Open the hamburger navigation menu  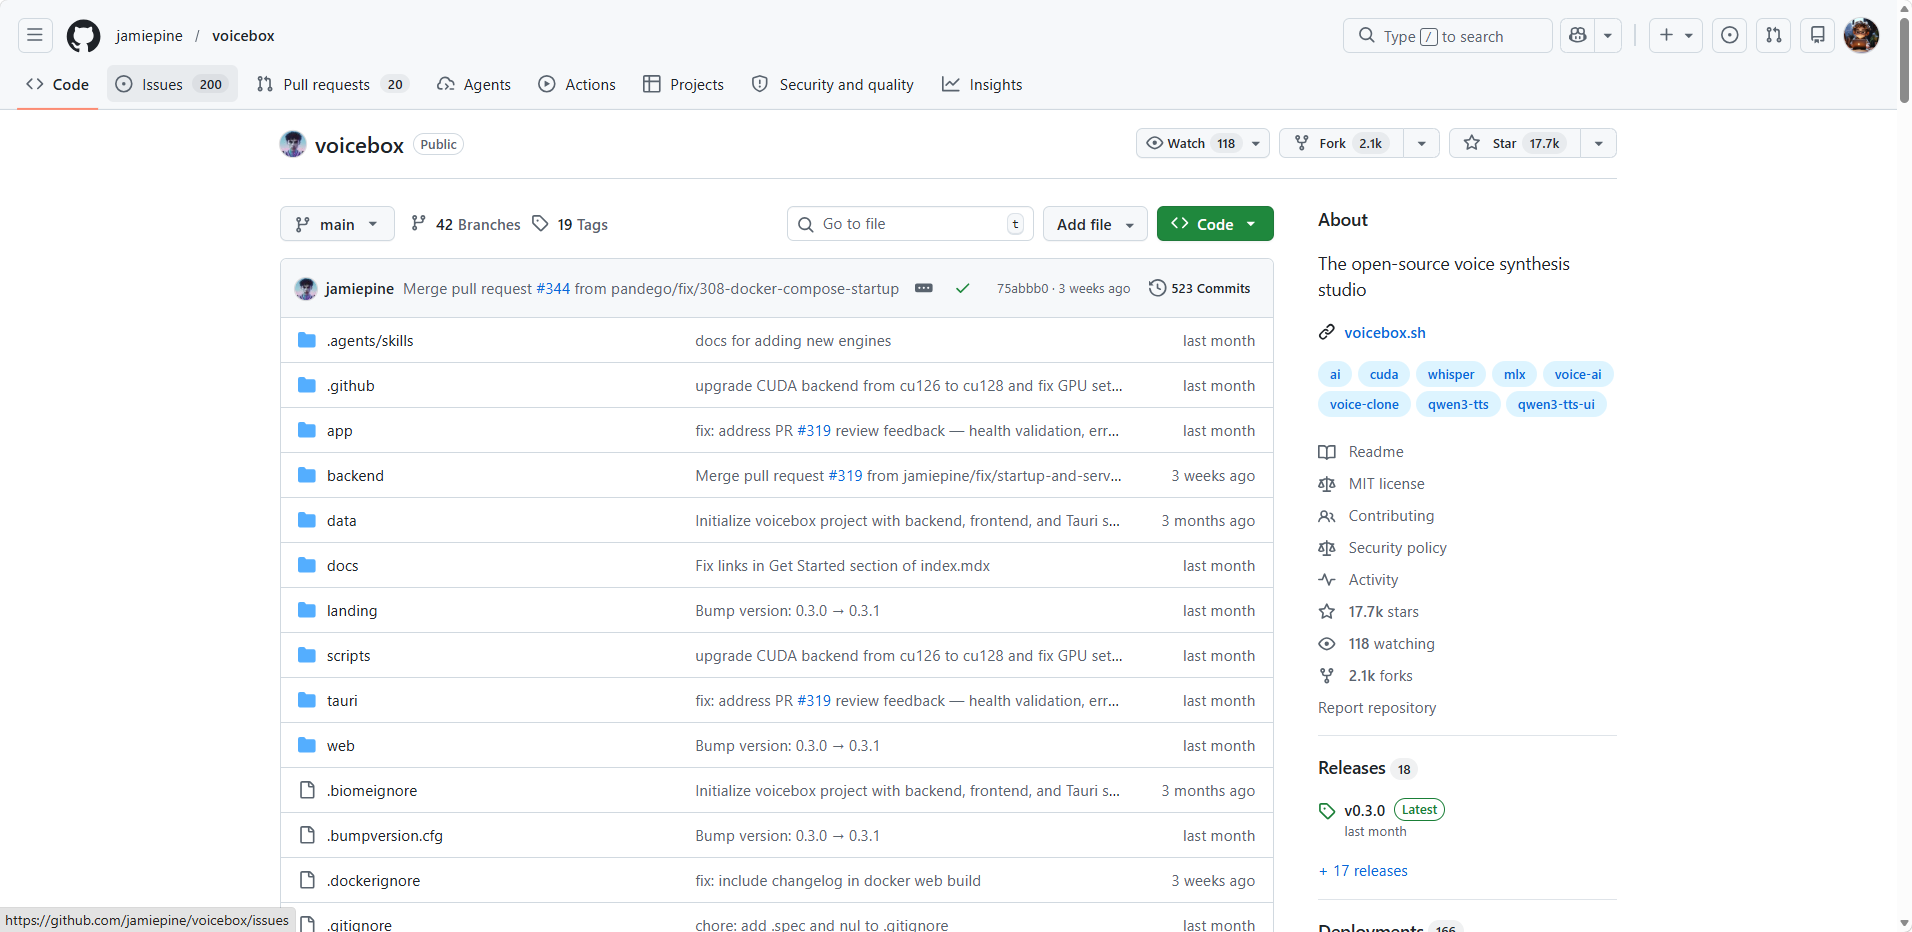click(35, 36)
